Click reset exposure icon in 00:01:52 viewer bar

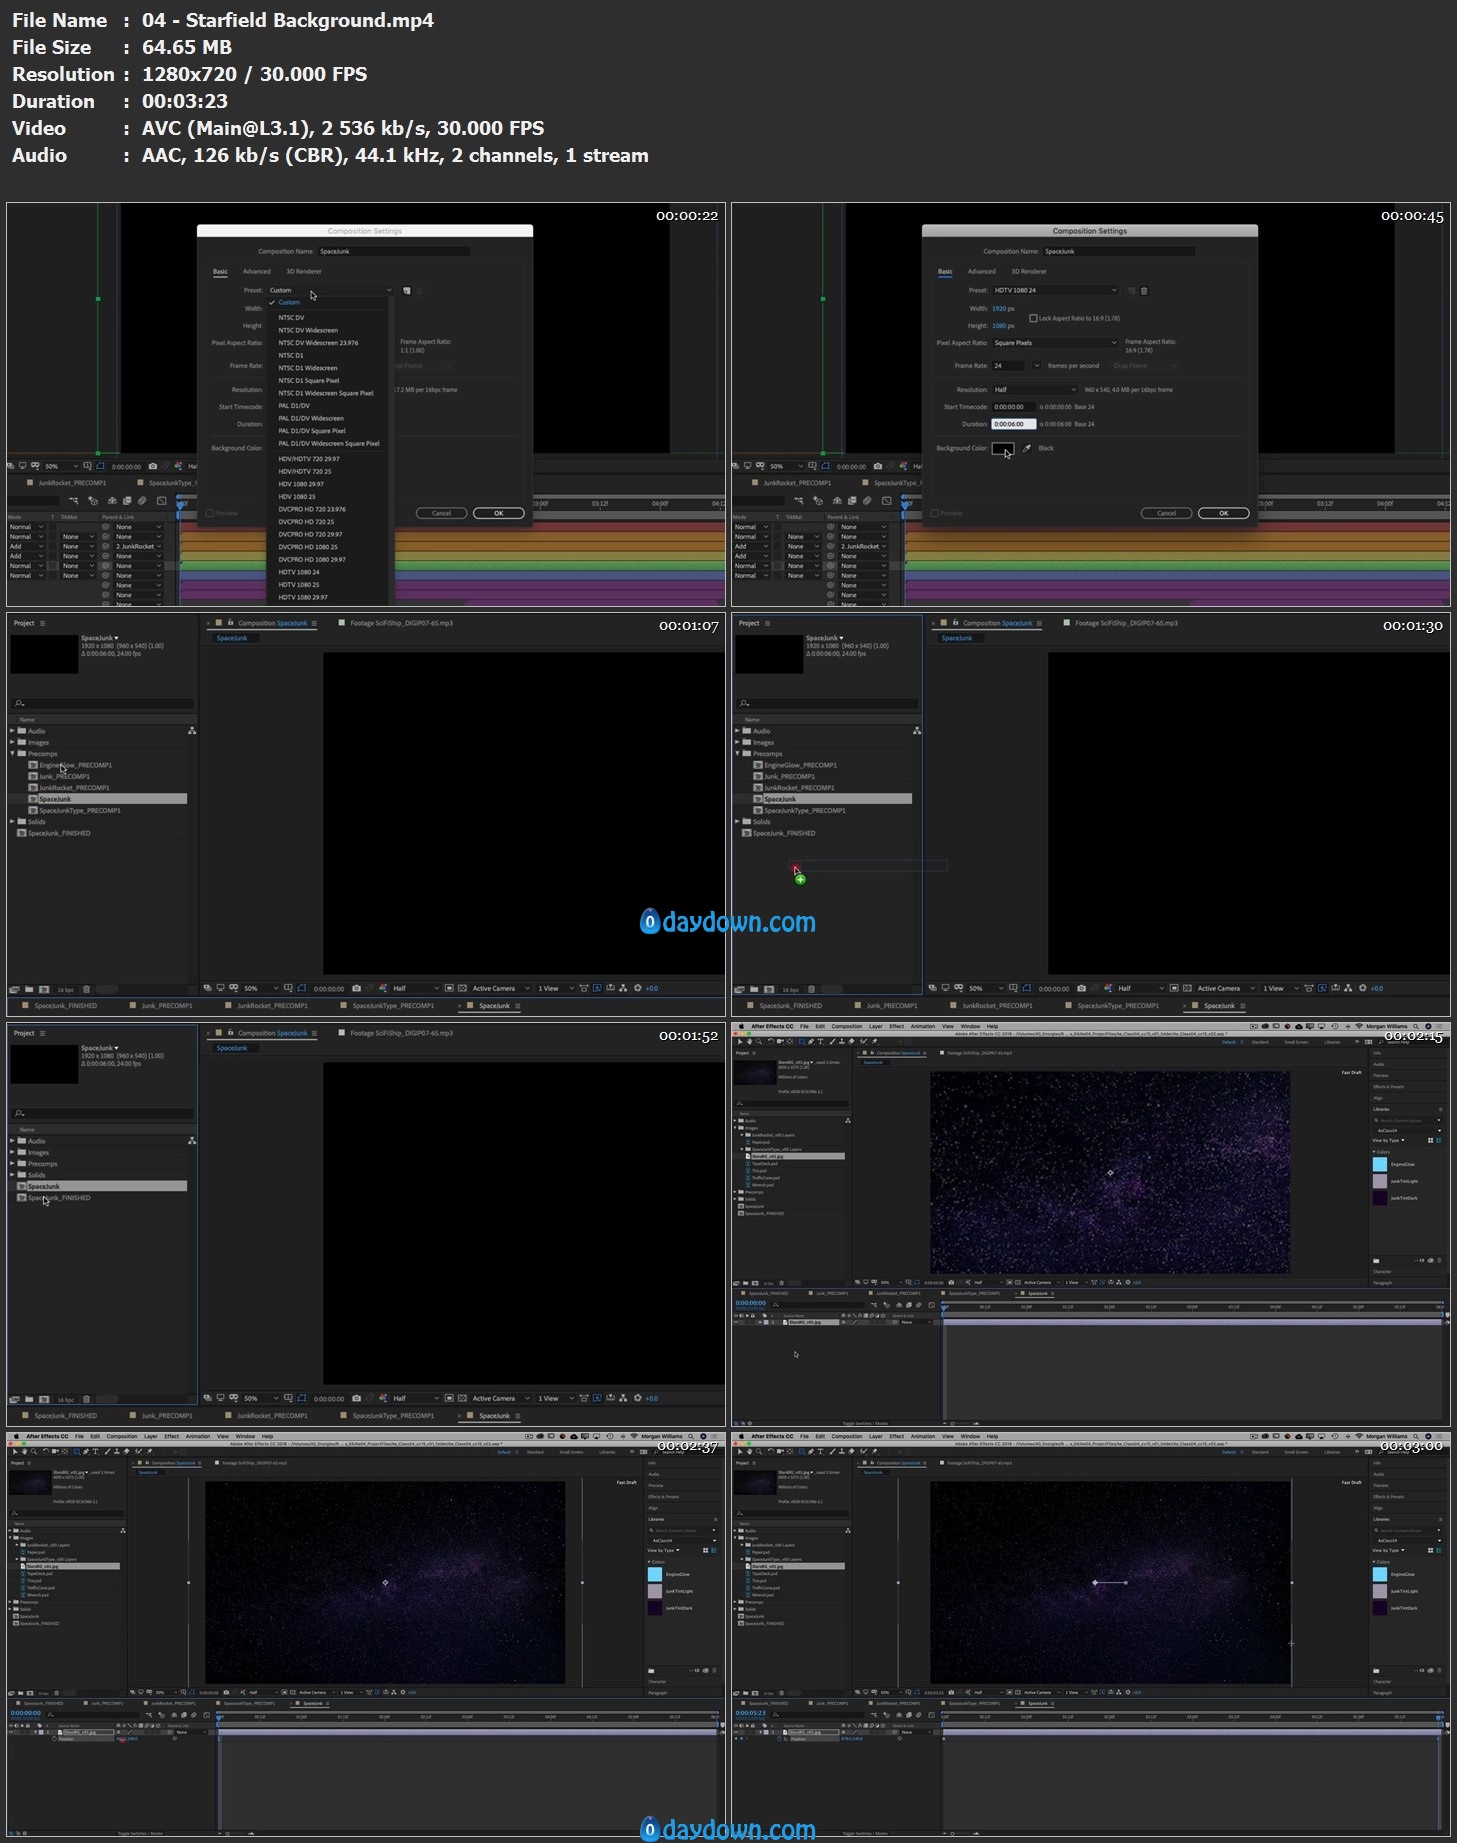pyautogui.click(x=638, y=1398)
